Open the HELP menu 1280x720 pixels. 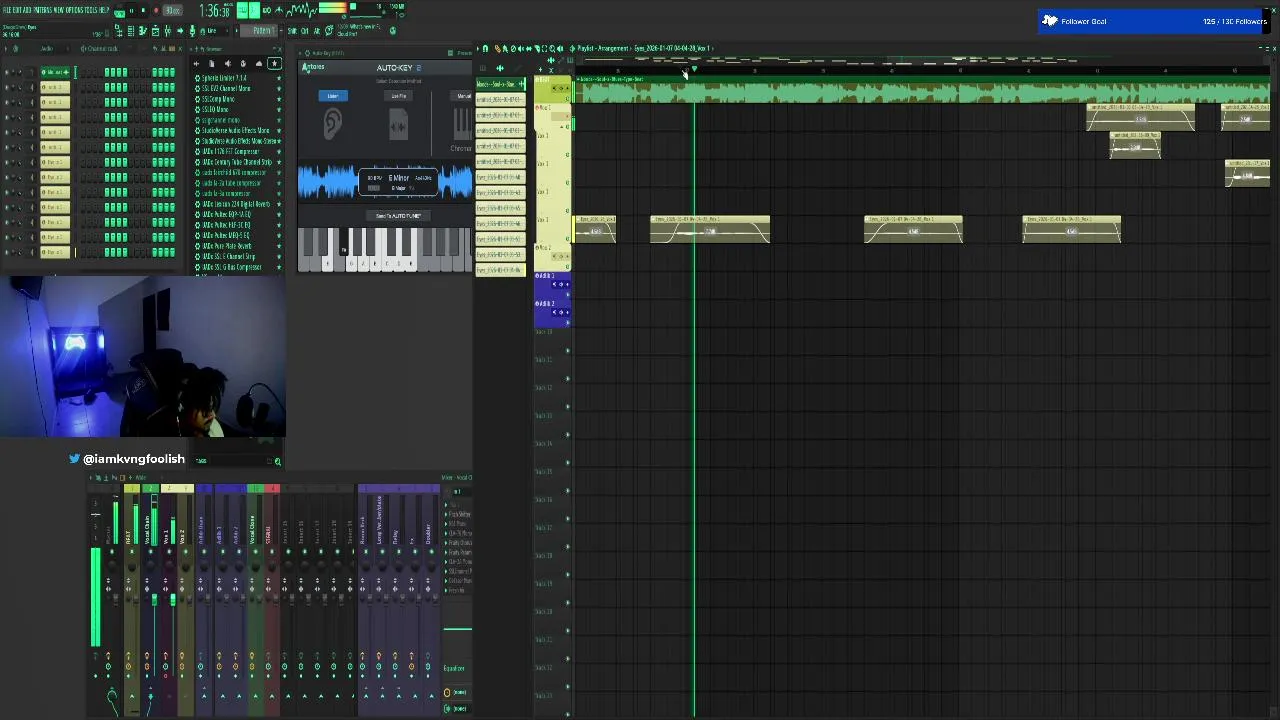click(104, 10)
